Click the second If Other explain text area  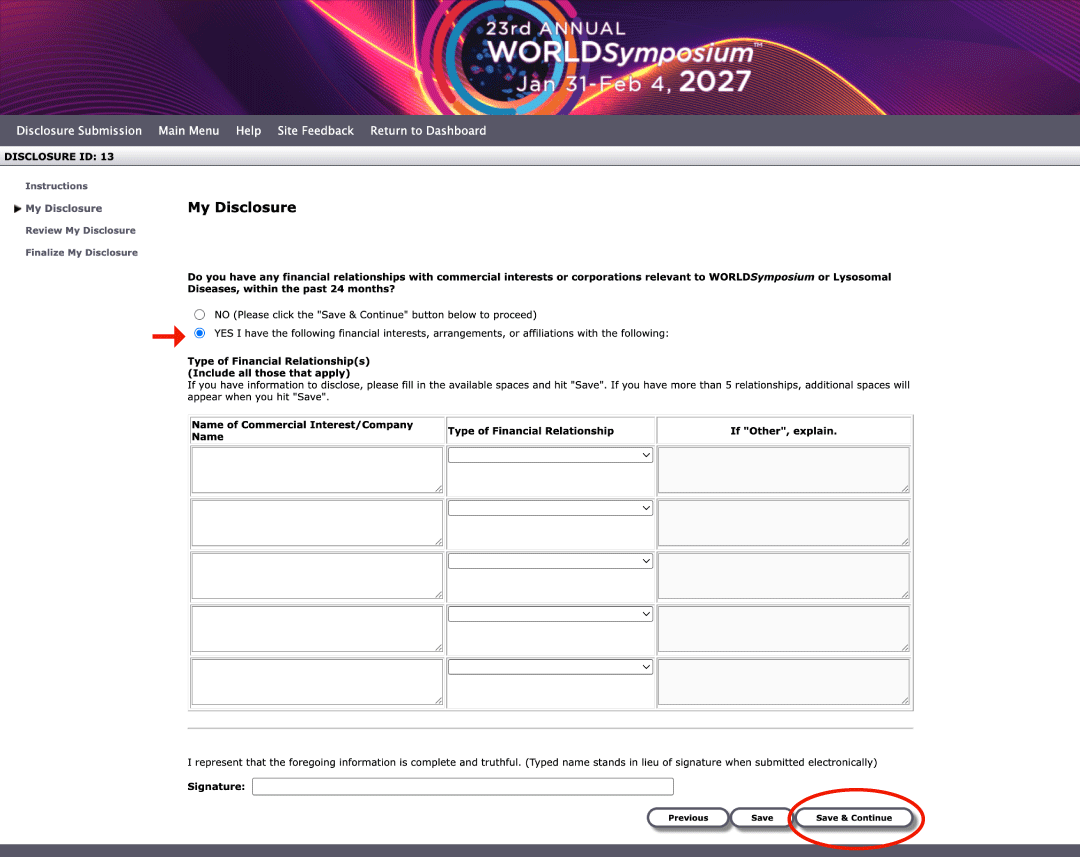coord(784,523)
